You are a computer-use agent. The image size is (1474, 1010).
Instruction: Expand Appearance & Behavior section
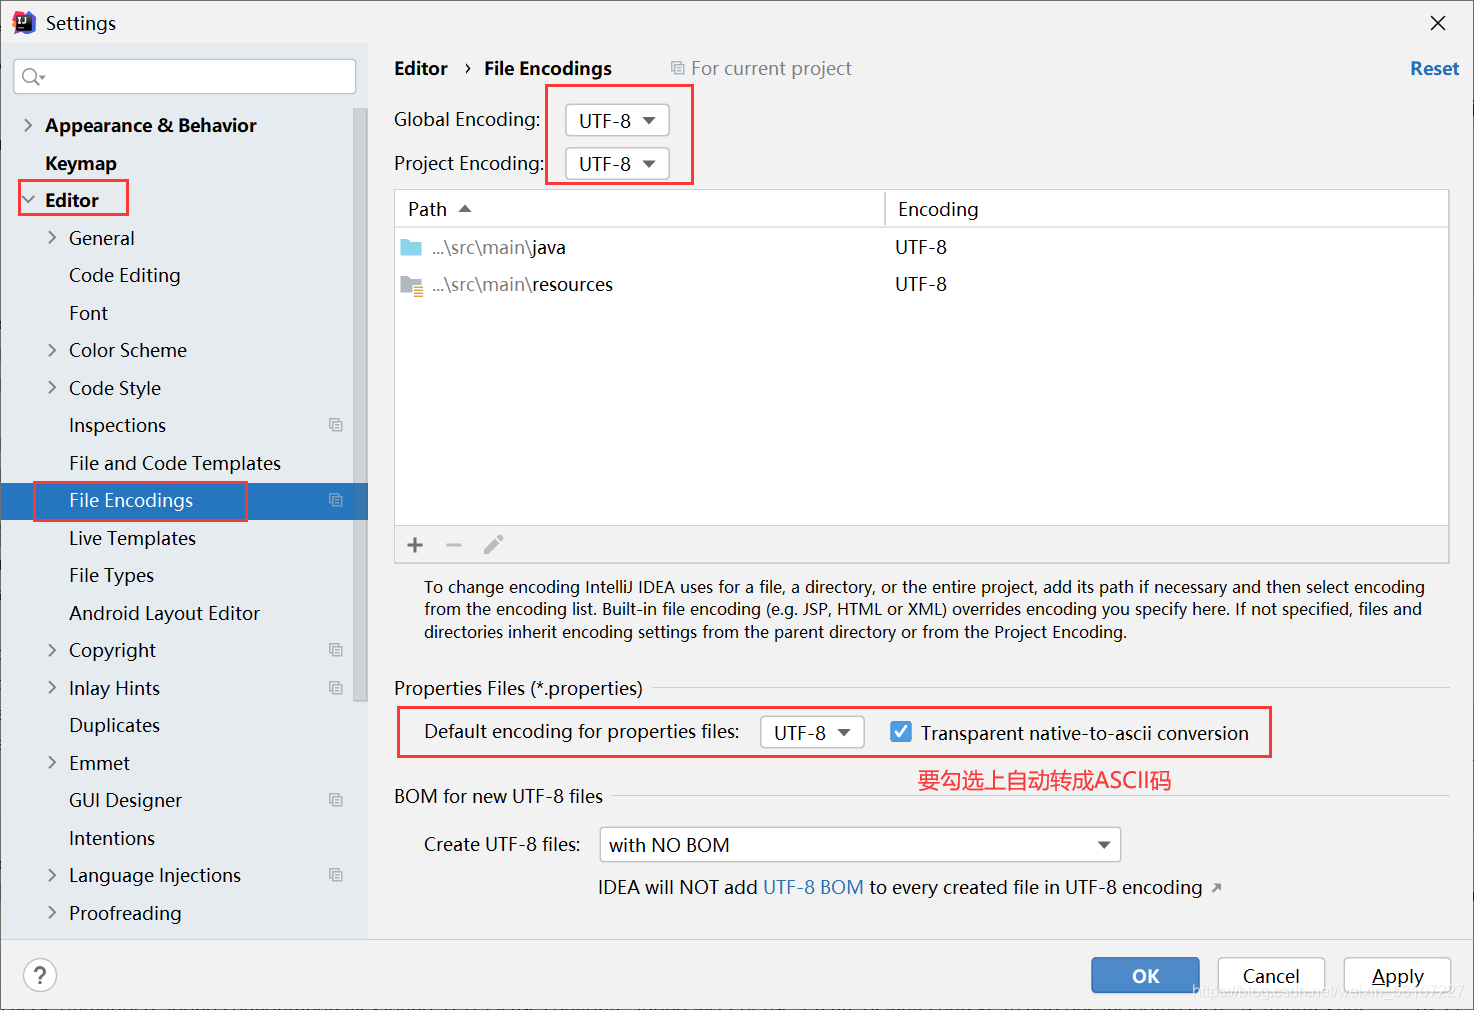[x=28, y=125]
